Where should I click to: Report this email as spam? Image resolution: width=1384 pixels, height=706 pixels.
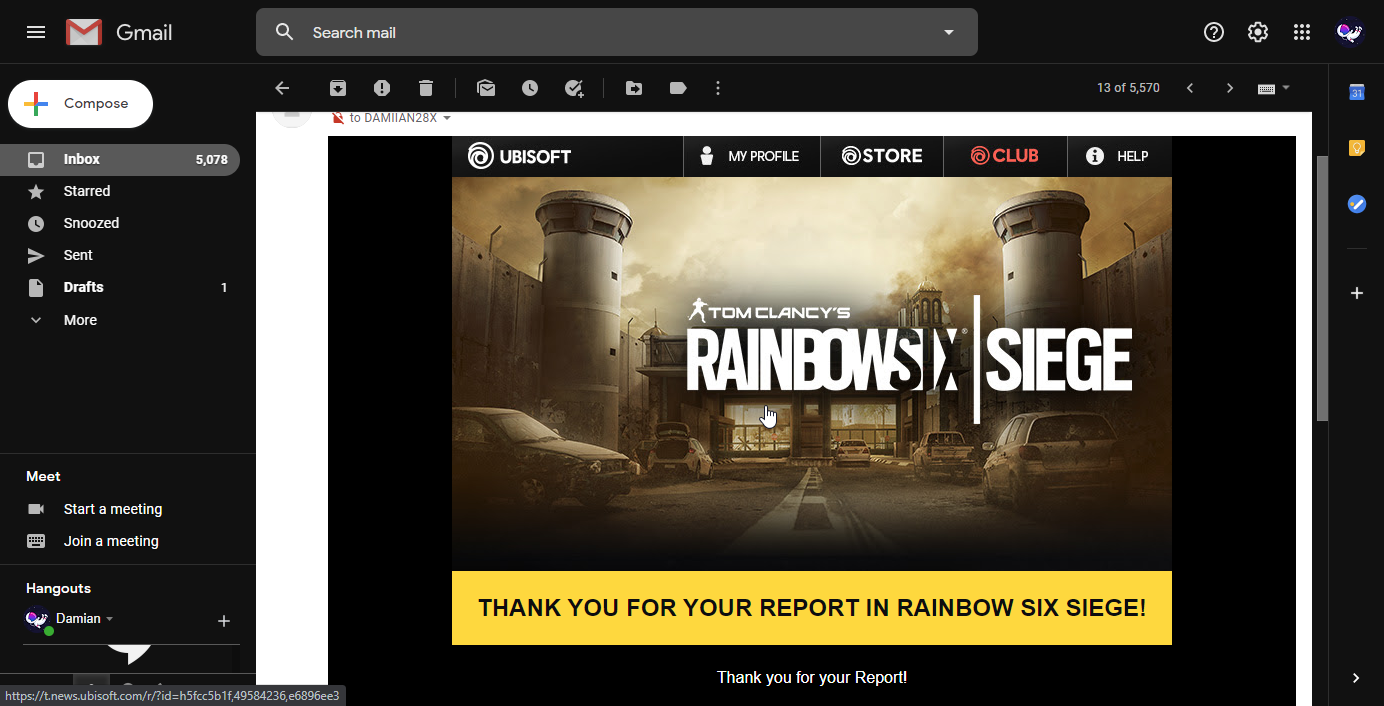[382, 88]
